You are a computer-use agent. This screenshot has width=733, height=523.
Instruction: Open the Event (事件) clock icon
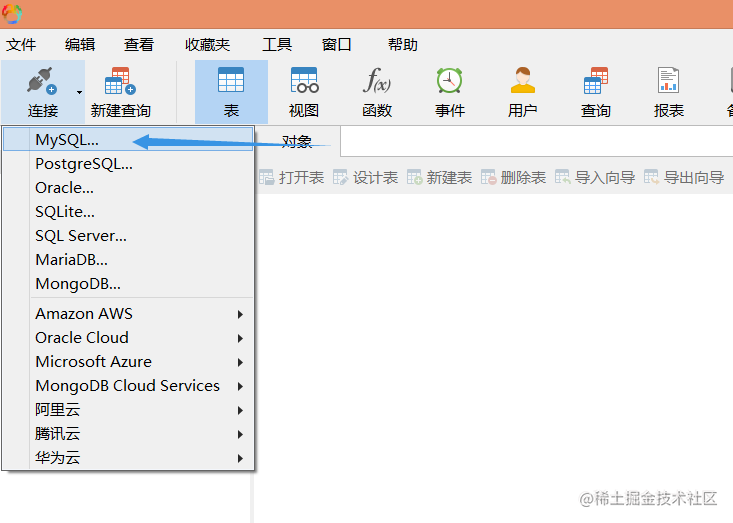coord(450,80)
